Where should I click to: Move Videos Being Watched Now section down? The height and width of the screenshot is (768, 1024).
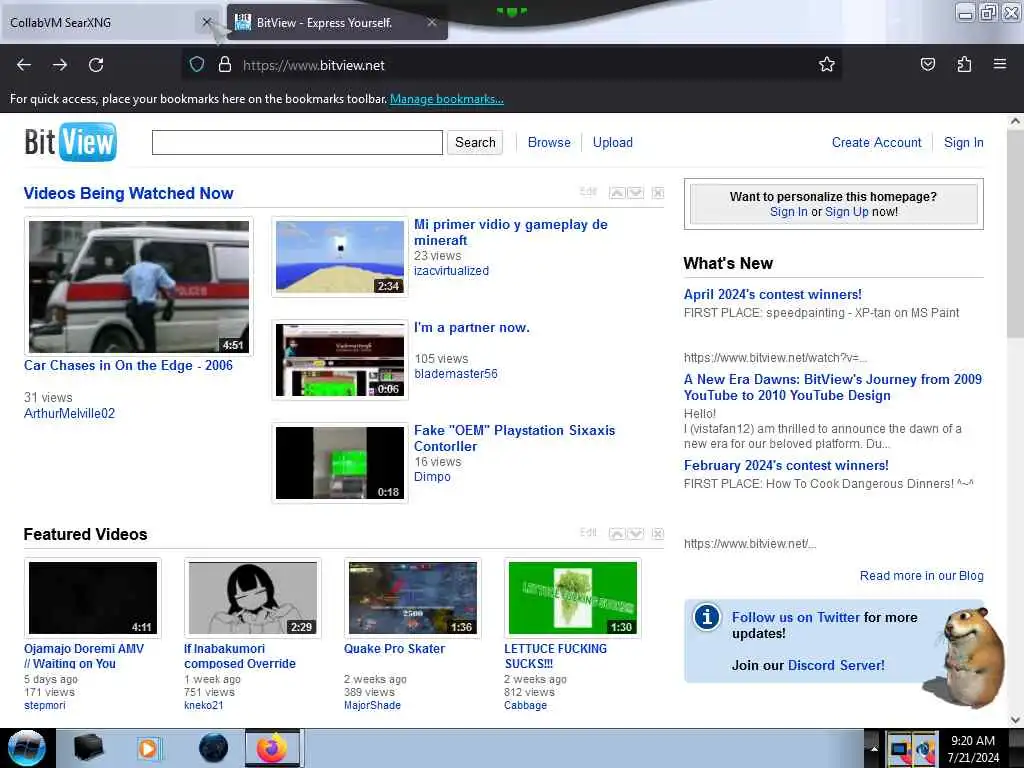coord(635,193)
